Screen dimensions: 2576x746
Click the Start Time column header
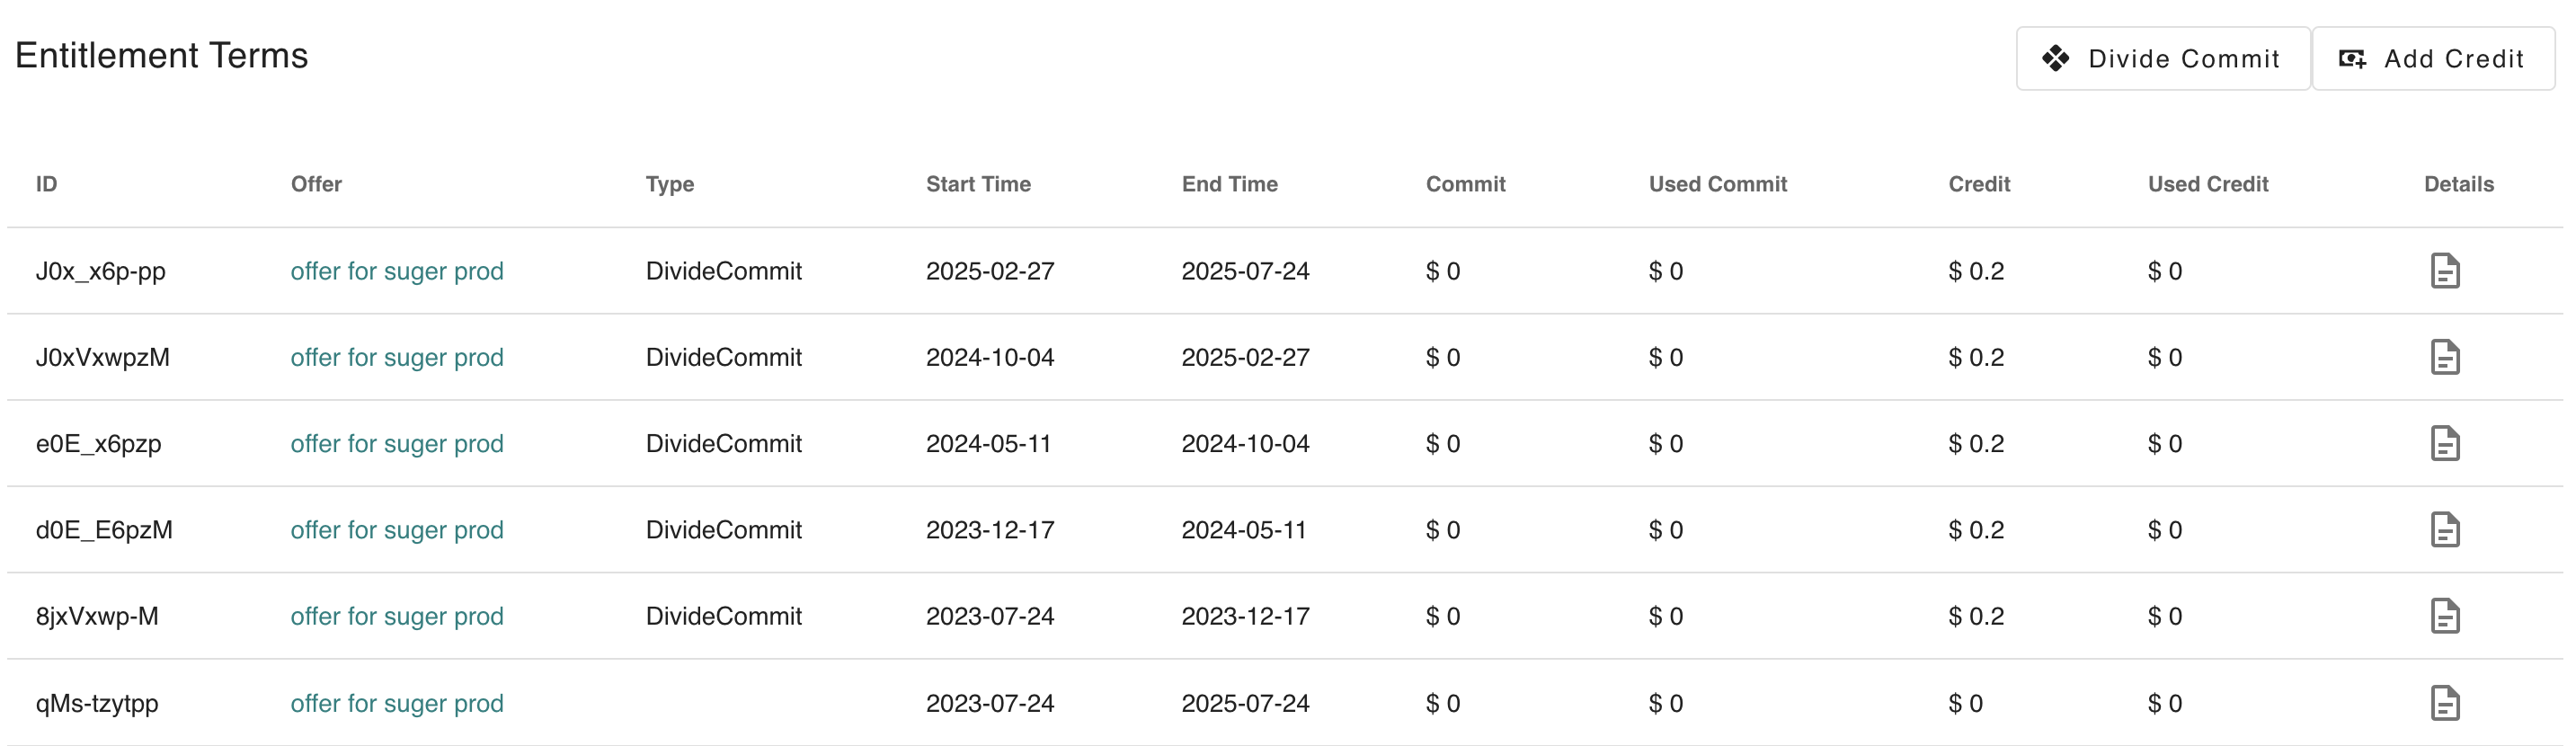[977, 184]
